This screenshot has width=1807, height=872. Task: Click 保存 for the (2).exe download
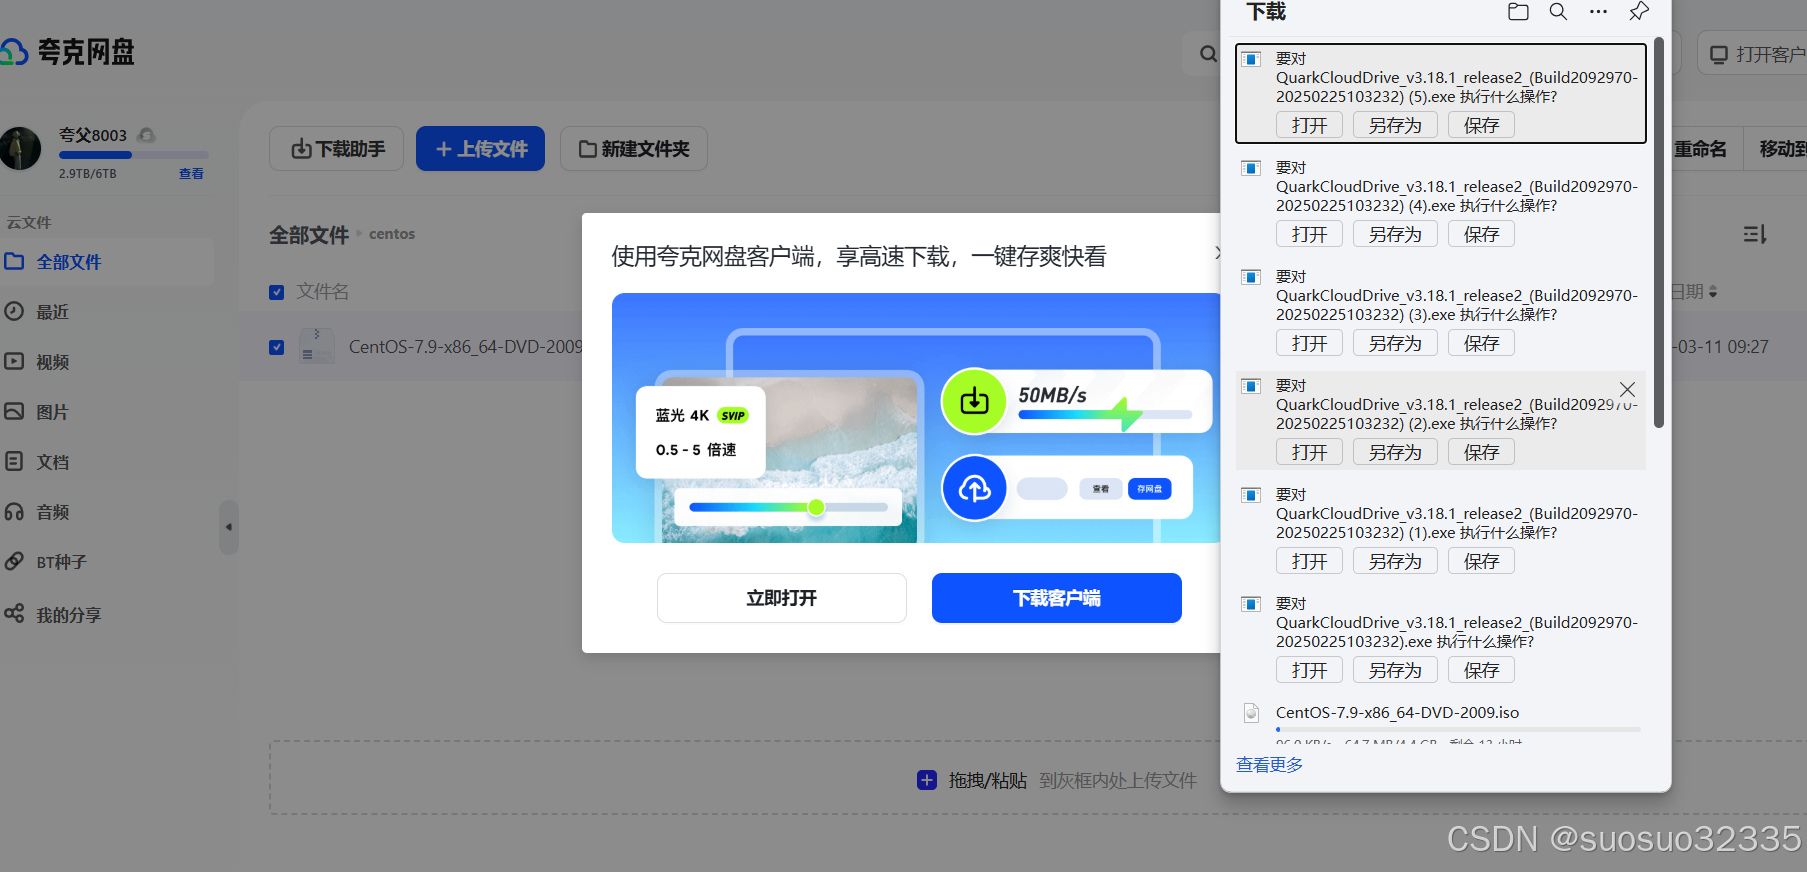click(x=1481, y=452)
